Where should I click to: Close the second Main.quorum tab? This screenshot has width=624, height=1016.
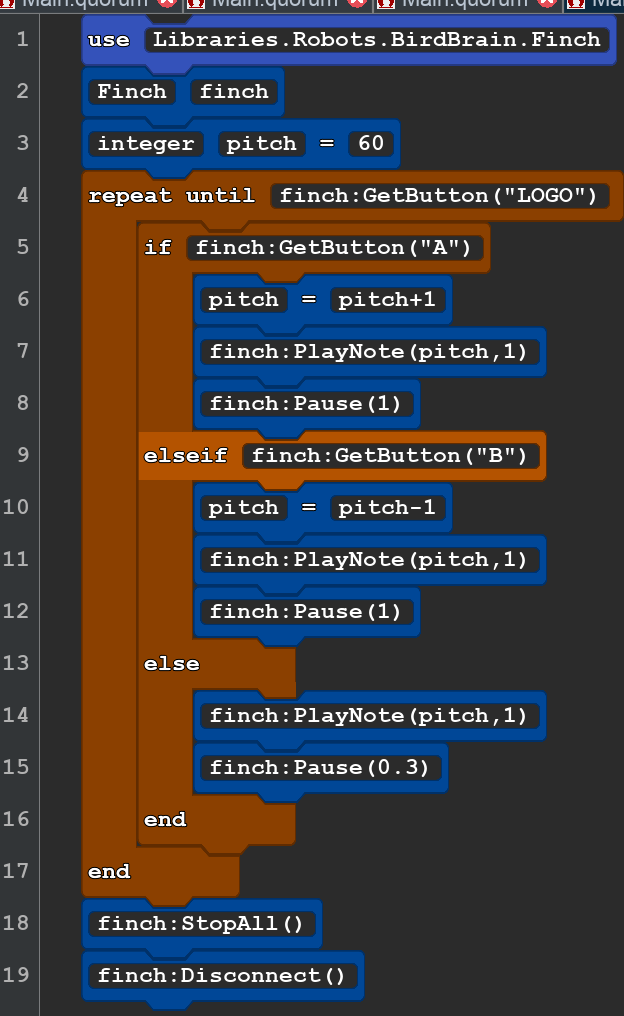[357, 3]
